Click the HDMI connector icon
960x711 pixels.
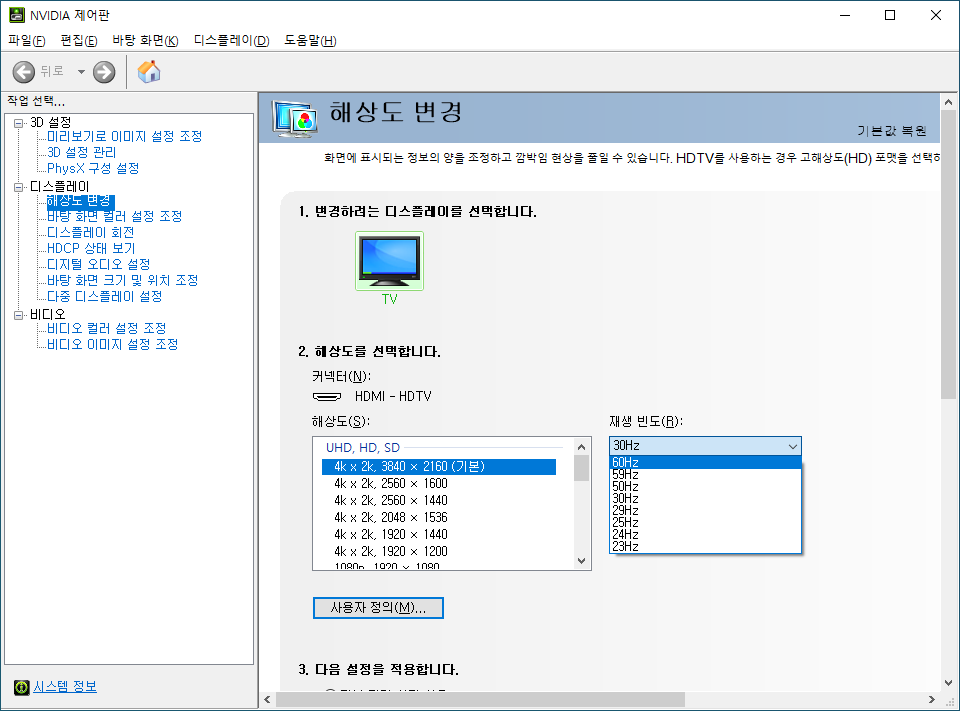[327, 397]
